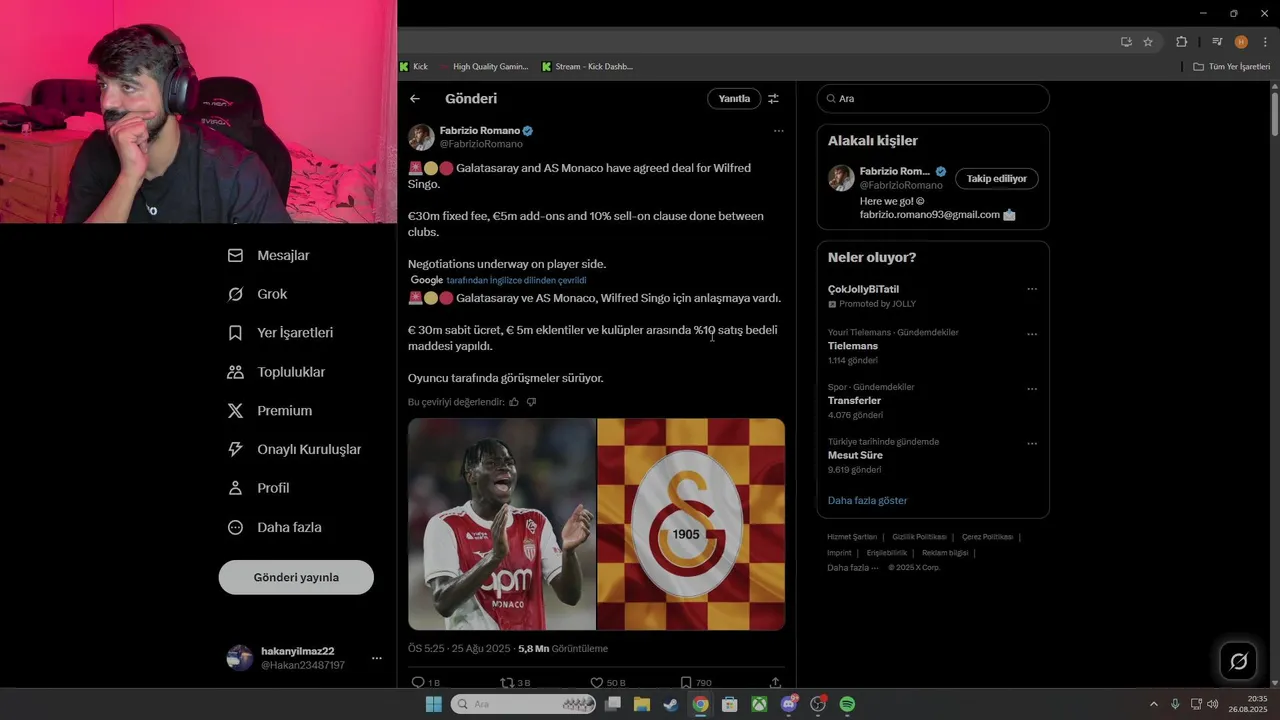Open Galatasaray logo image in the post
1280x720 pixels.
click(x=691, y=524)
